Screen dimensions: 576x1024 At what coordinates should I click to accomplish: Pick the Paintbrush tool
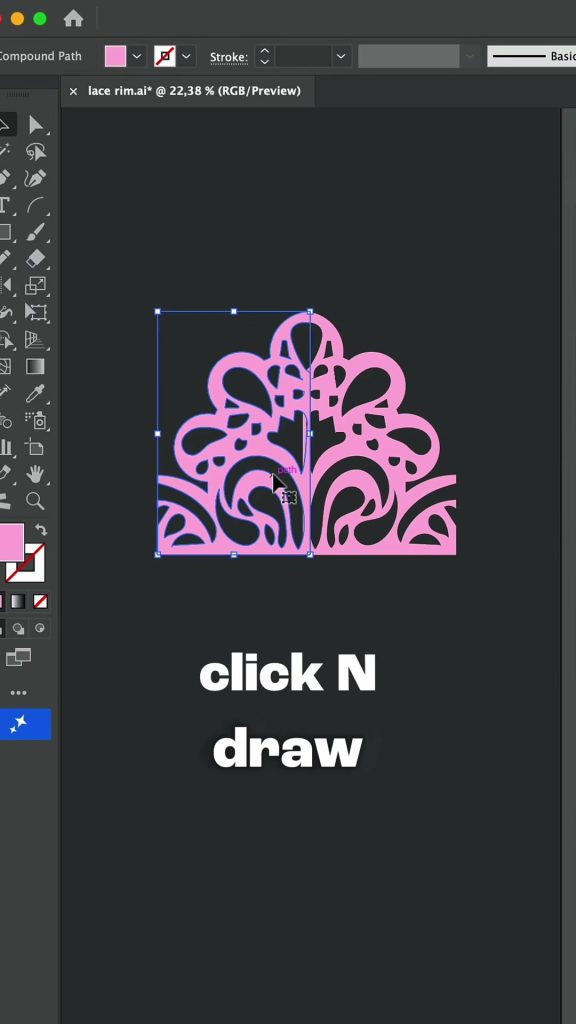(35, 232)
